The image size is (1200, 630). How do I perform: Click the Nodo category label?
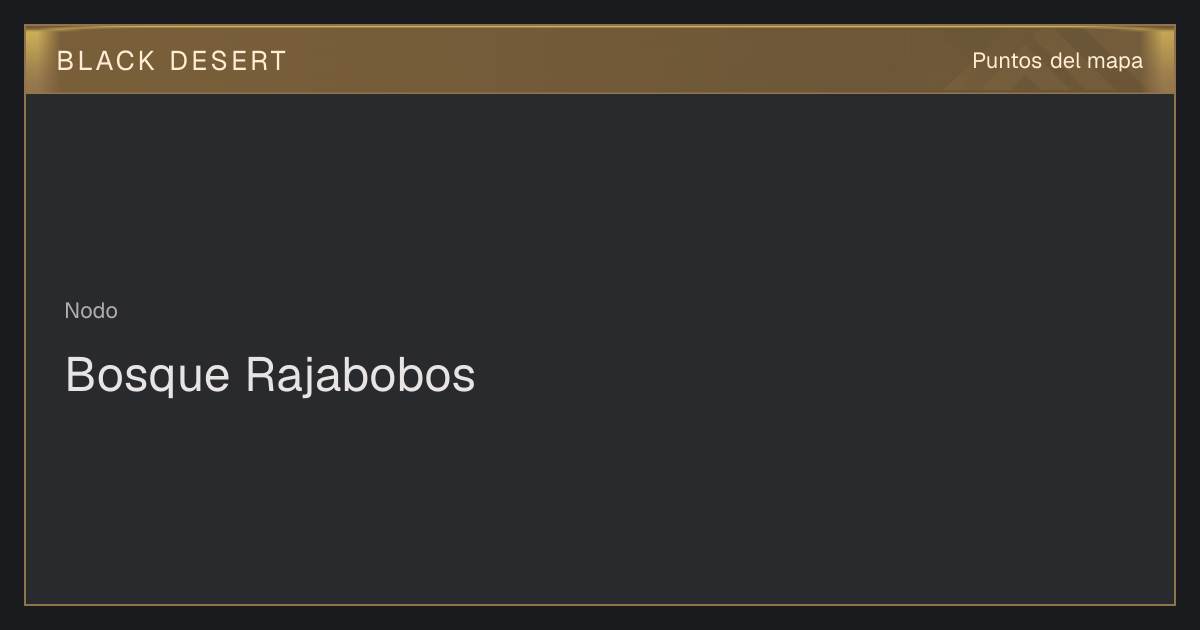(x=91, y=311)
